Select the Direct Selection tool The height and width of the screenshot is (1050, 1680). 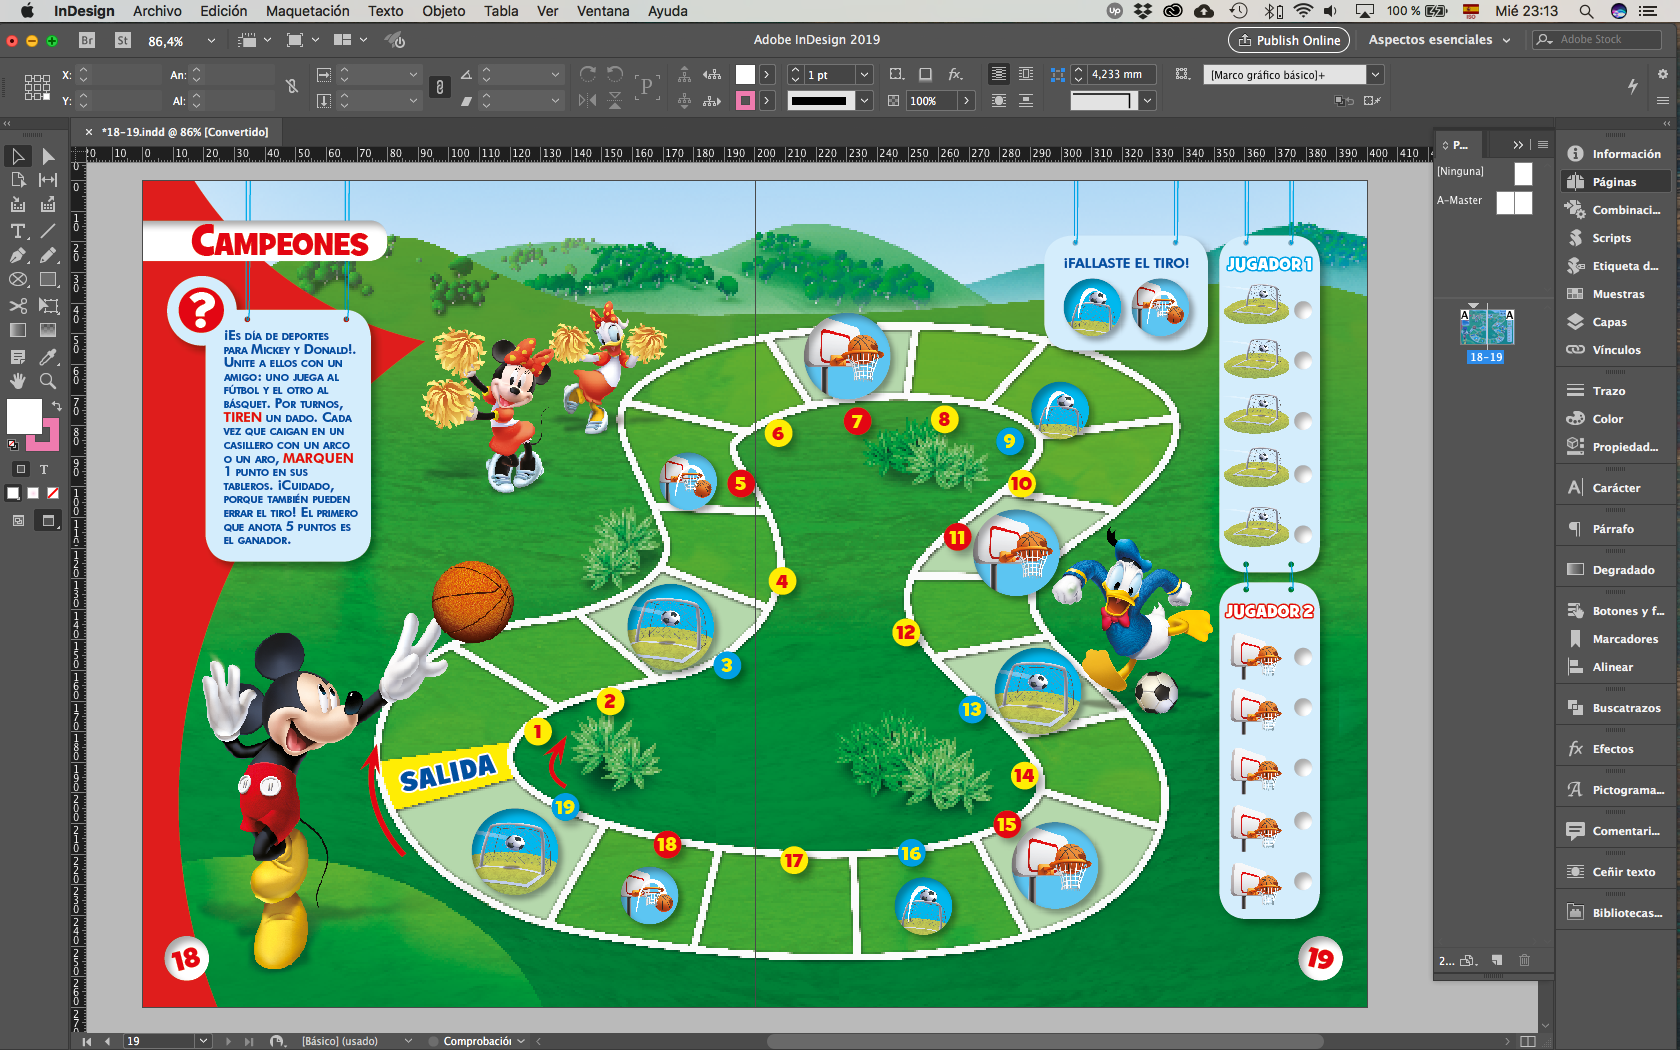(48, 156)
